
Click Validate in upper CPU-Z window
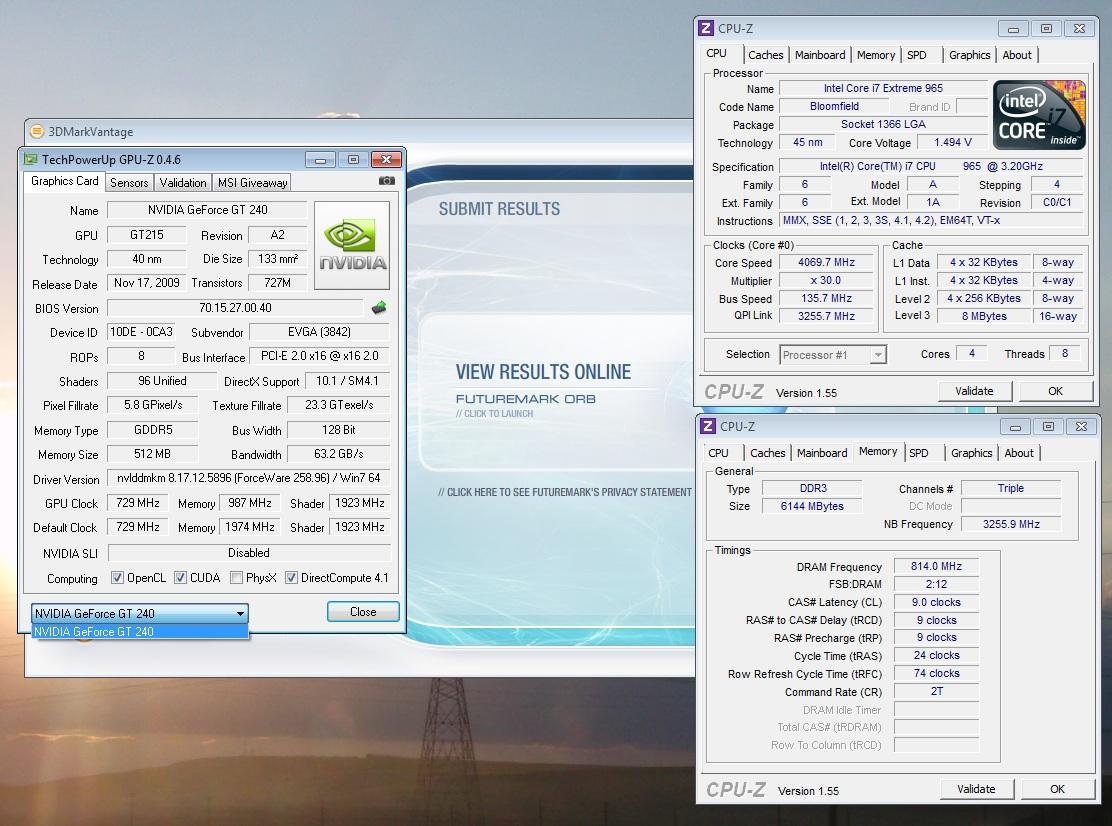point(974,391)
